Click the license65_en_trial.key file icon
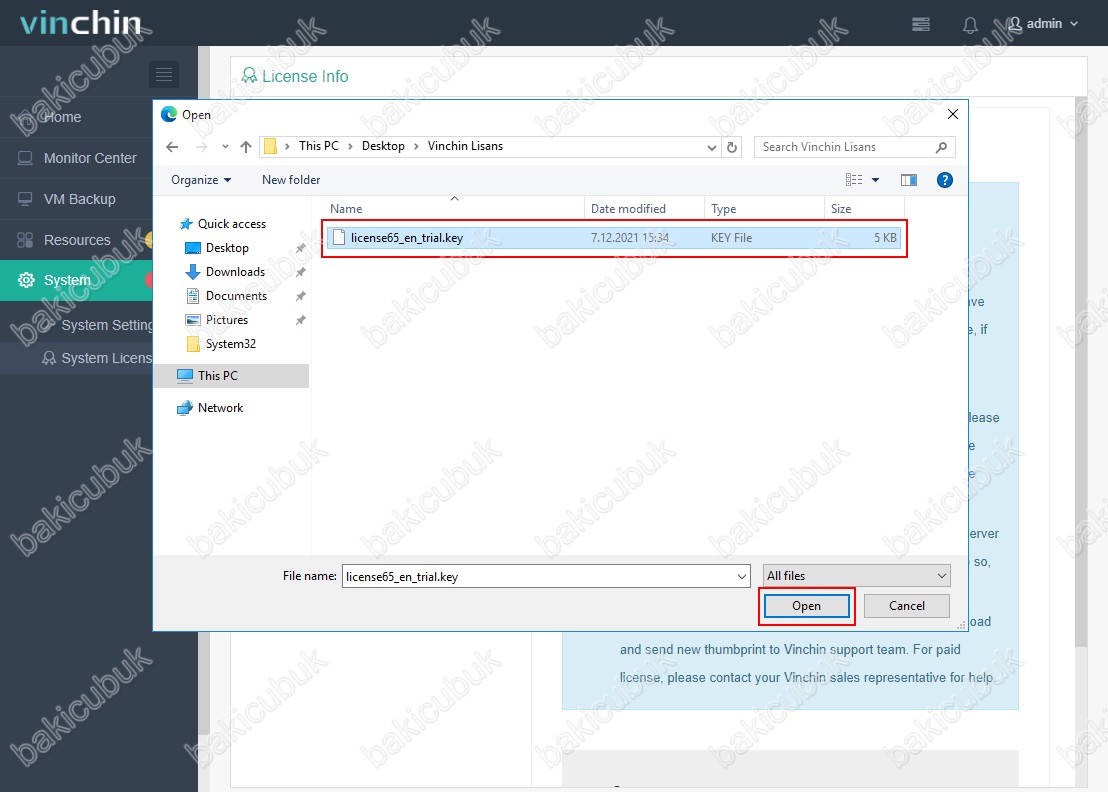 pyautogui.click(x=339, y=238)
